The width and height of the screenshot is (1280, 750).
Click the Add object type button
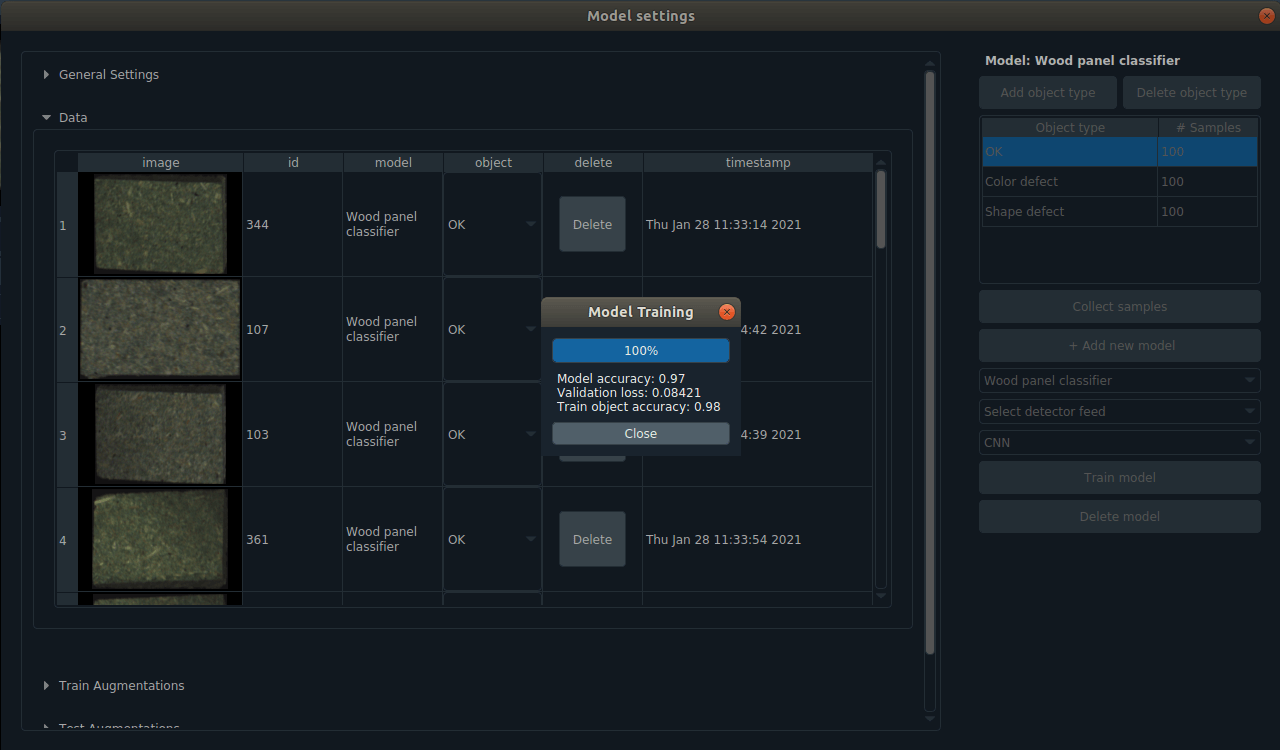[1047, 93]
